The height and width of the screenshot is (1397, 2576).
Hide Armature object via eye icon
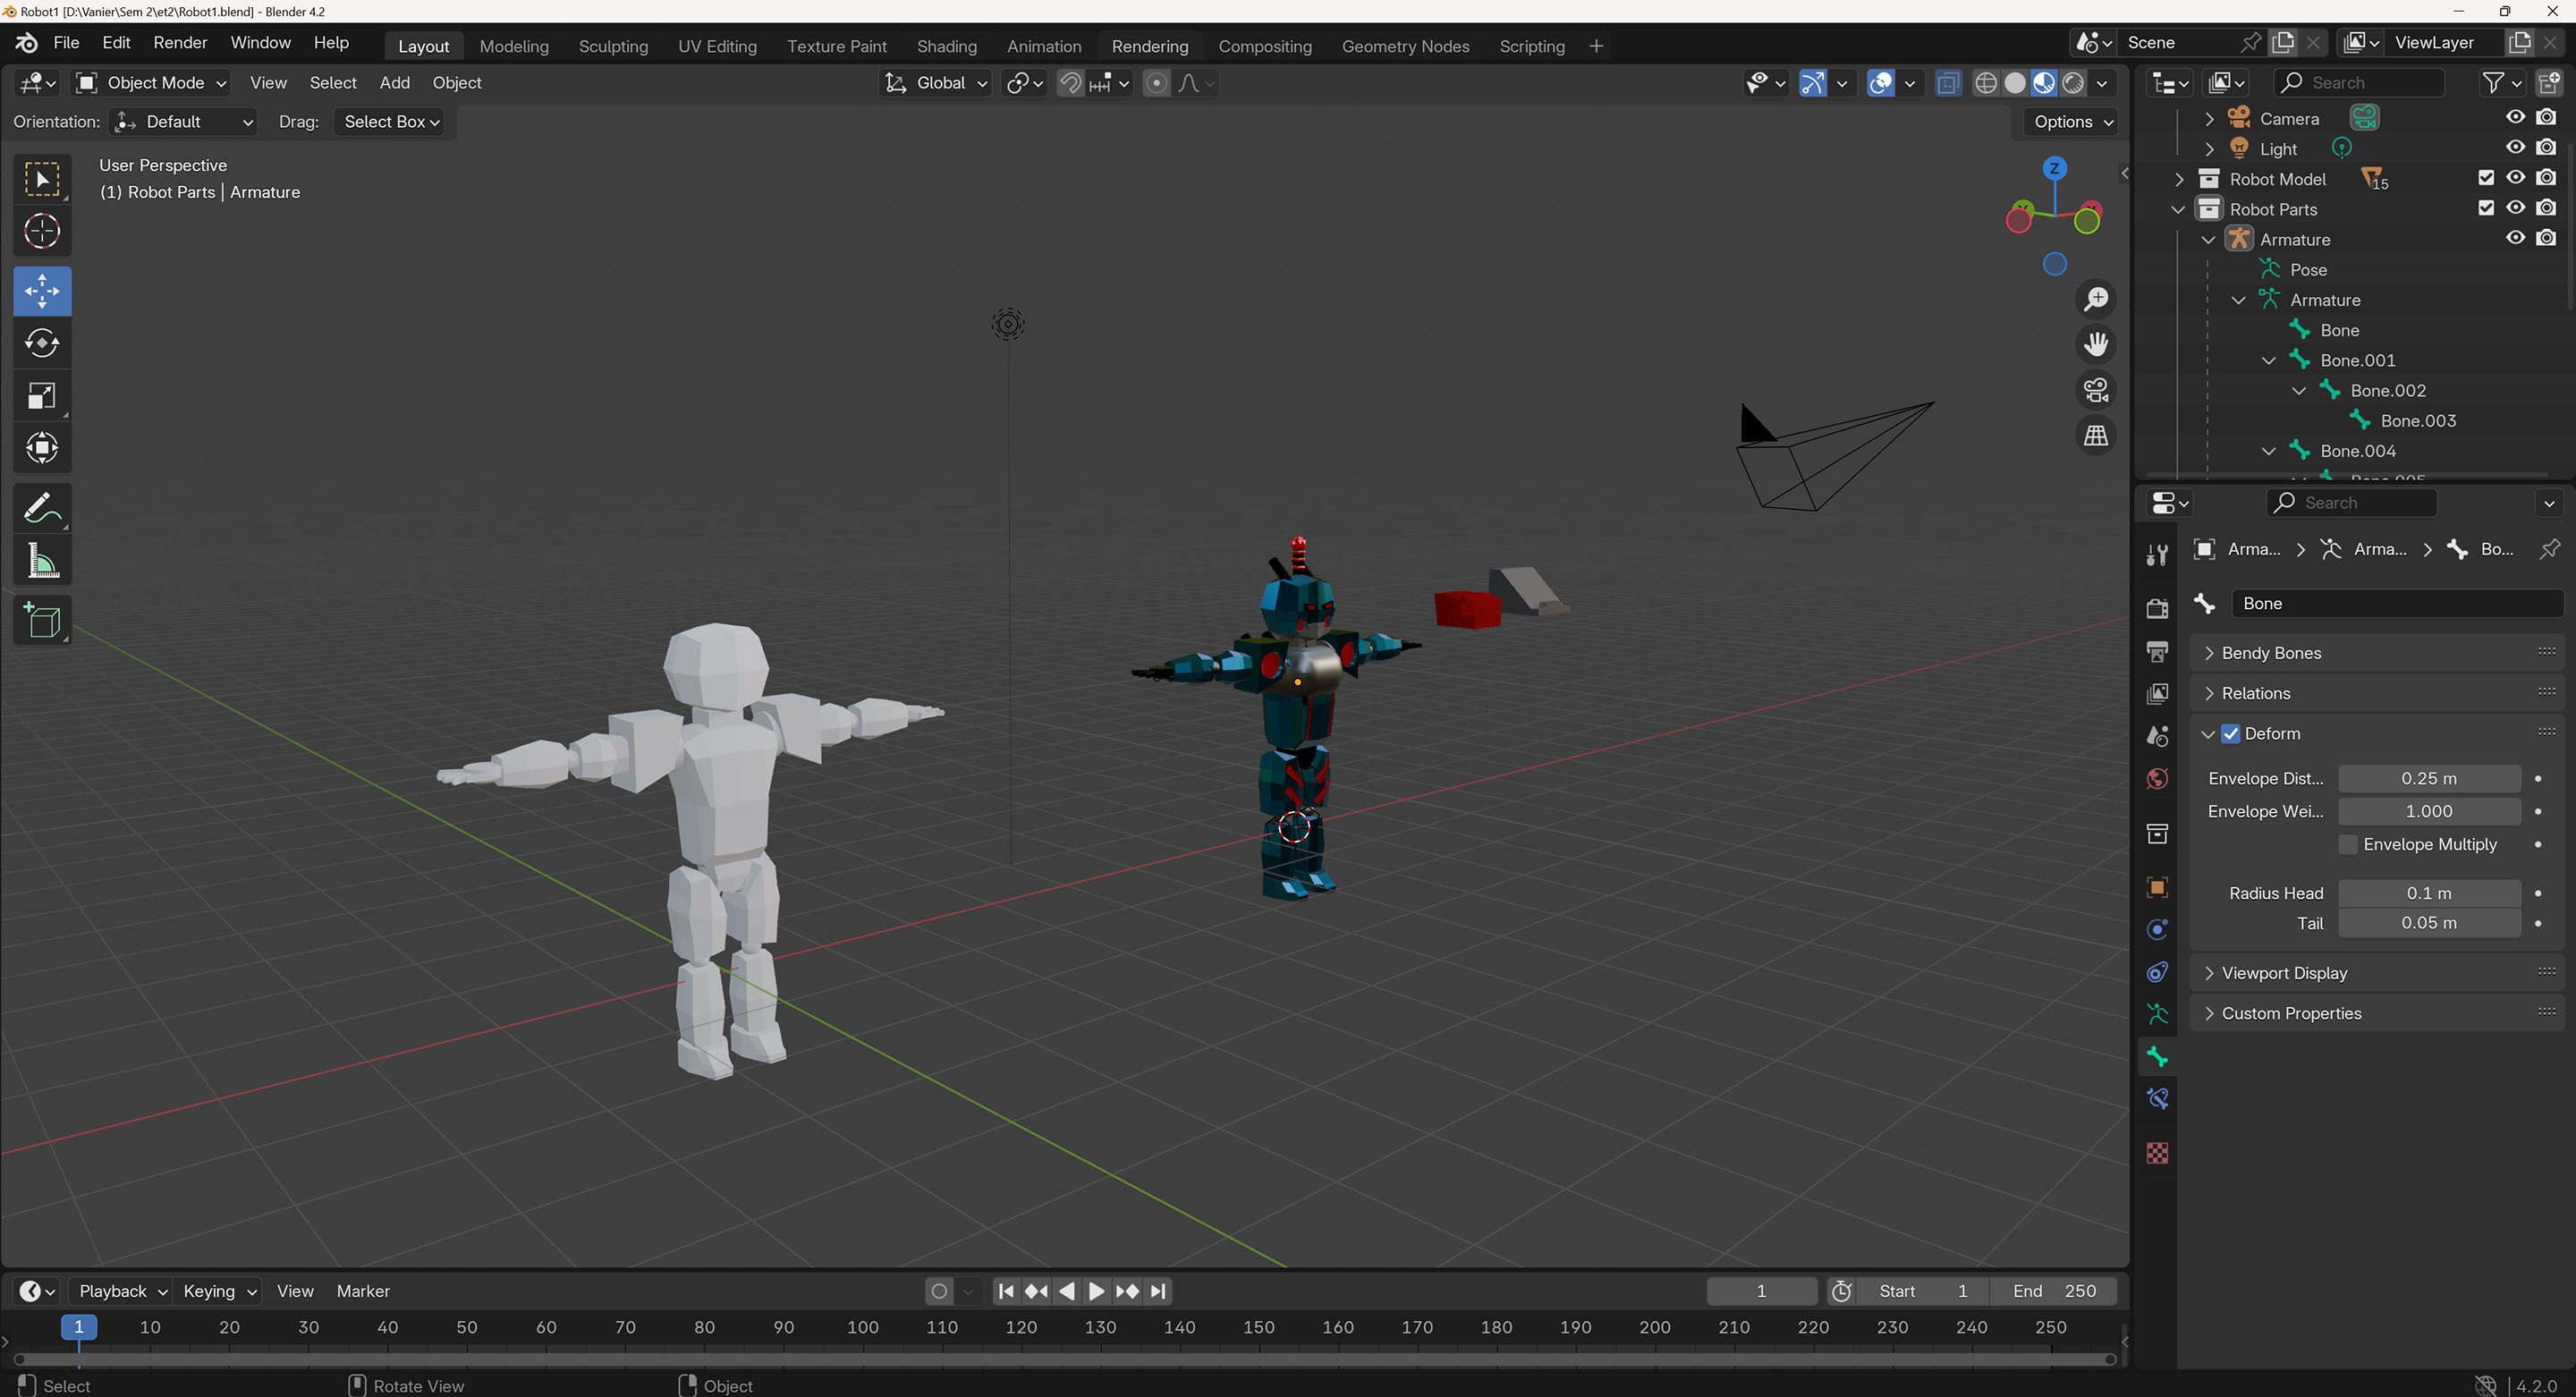pyautogui.click(x=2515, y=238)
